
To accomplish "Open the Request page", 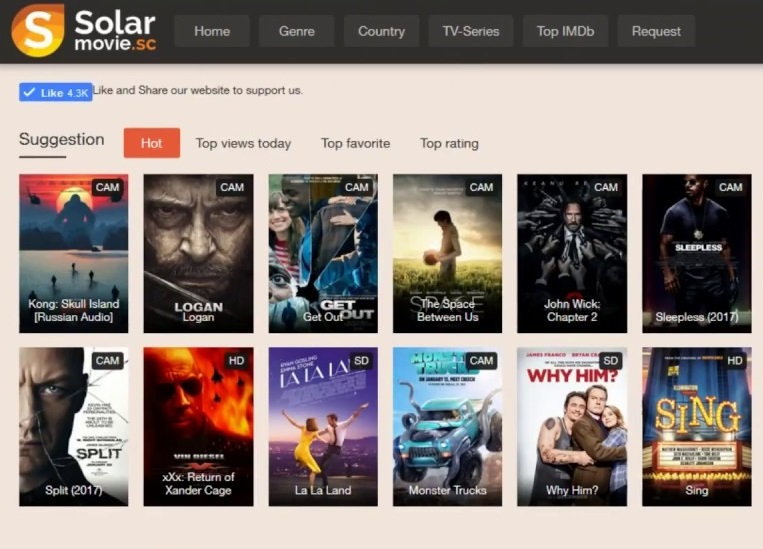I will coord(656,31).
